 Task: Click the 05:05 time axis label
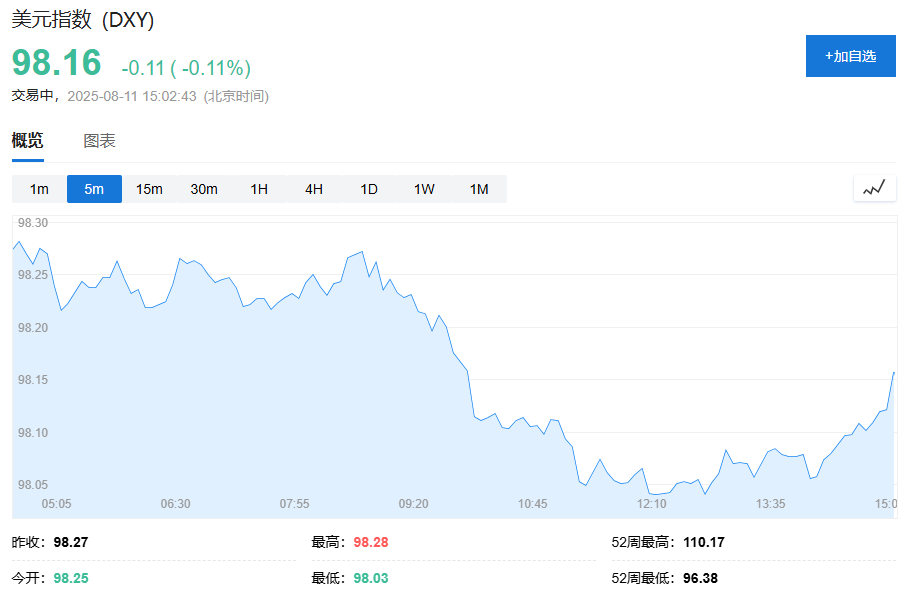56,504
